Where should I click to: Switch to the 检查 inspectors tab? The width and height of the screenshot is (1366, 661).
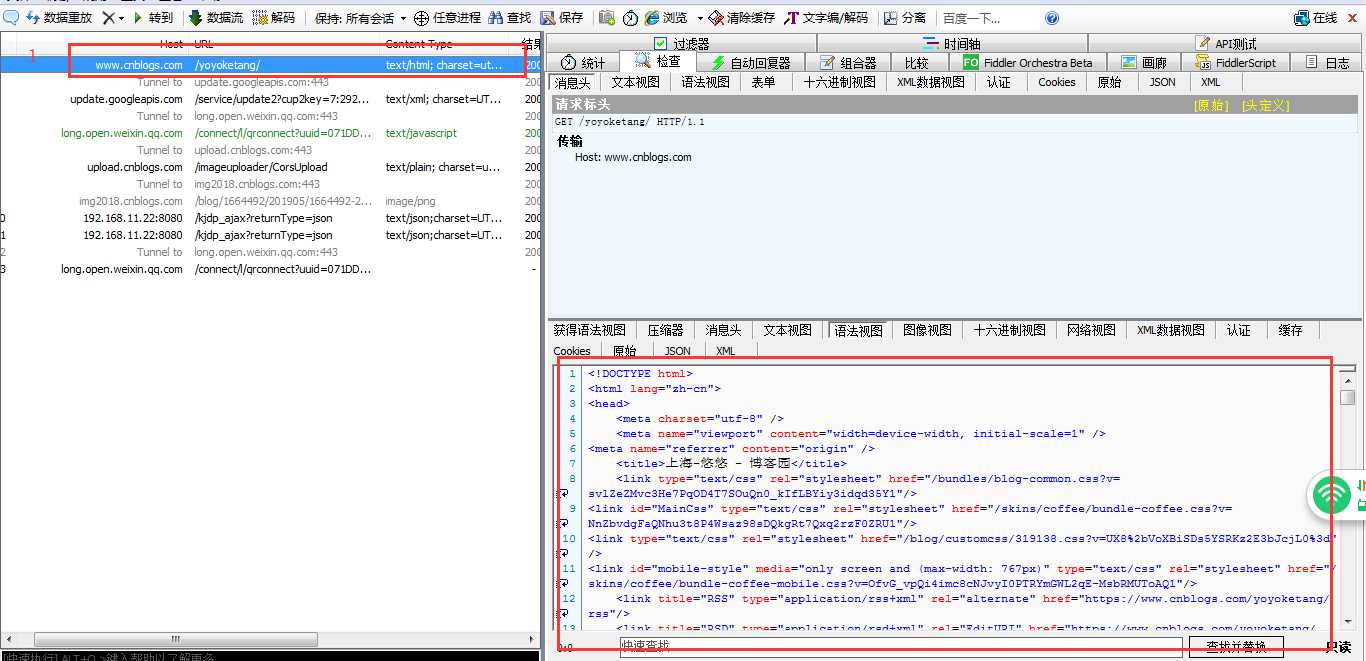(x=658, y=61)
